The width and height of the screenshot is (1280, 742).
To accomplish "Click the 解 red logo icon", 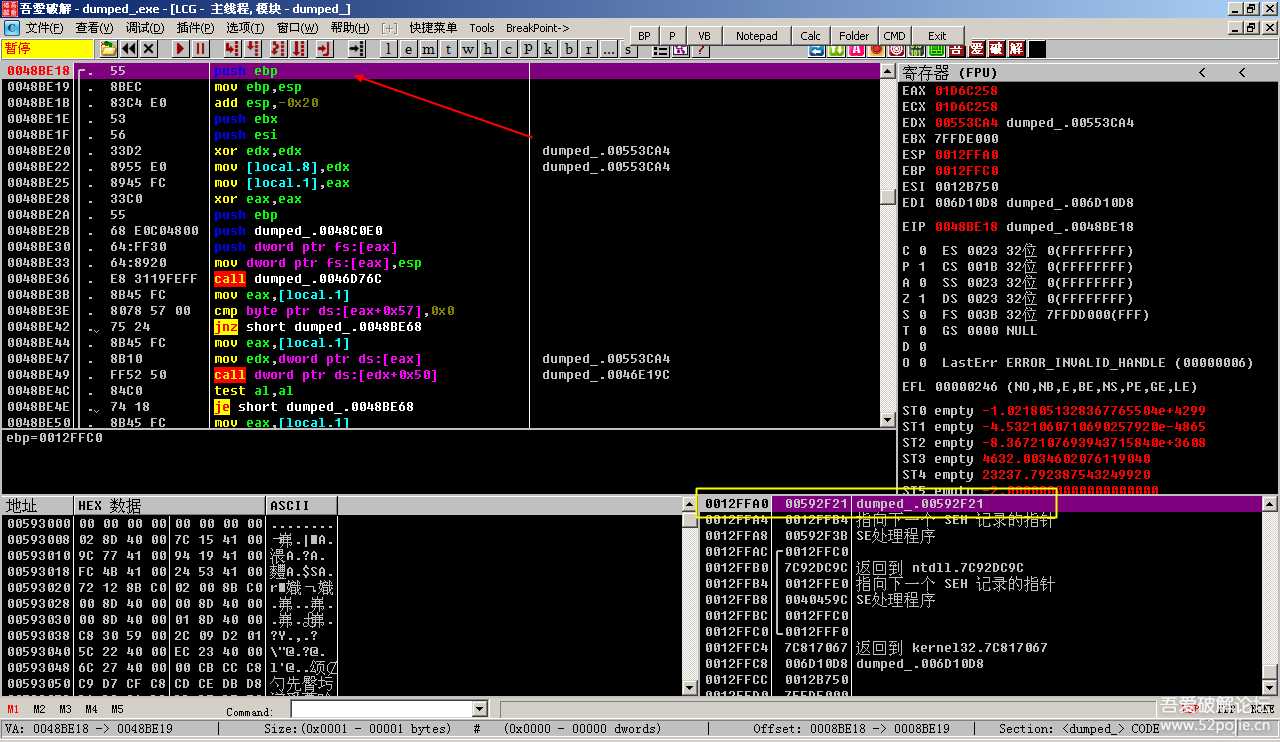I will point(1016,49).
